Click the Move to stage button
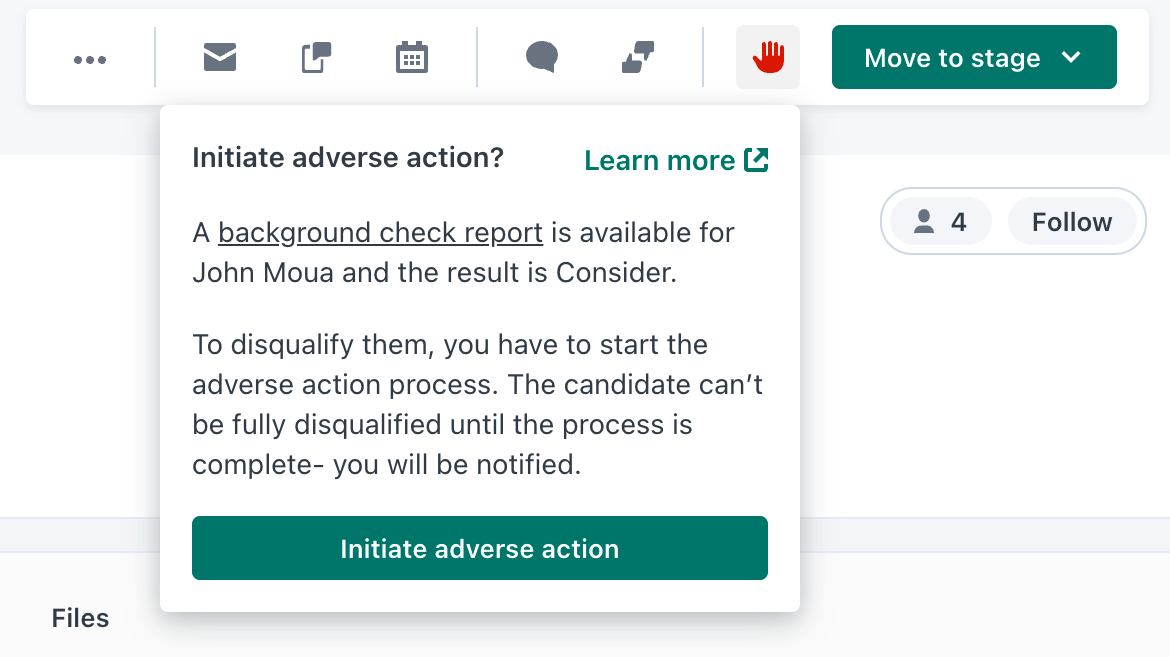This screenshot has width=1170, height=657. click(x=952, y=58)
